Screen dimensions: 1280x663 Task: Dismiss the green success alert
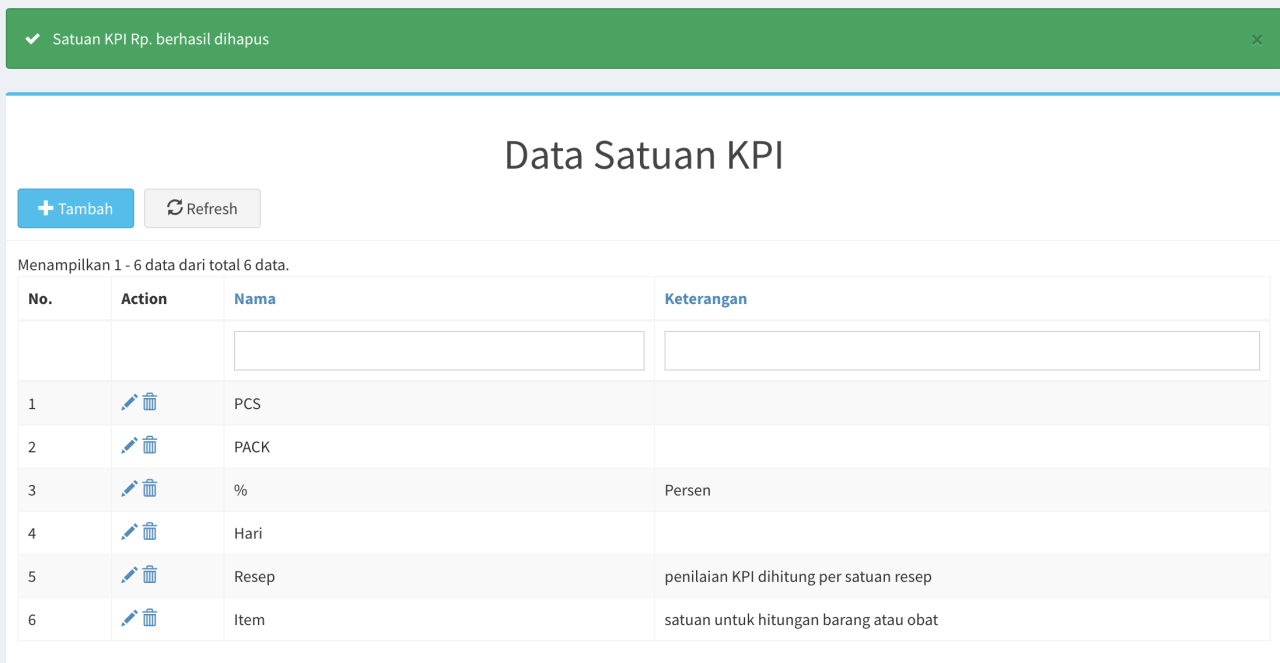[x=1257, y=39]
